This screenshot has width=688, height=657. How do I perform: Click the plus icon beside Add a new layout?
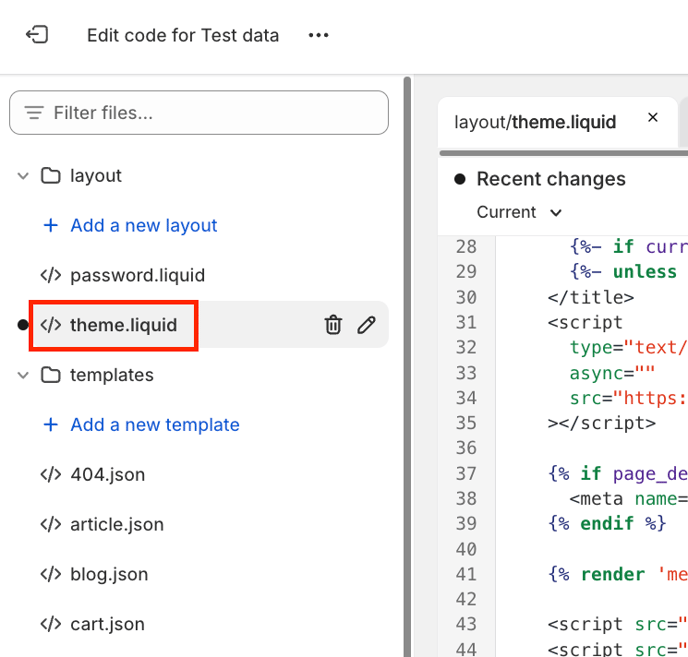(51, 225)
